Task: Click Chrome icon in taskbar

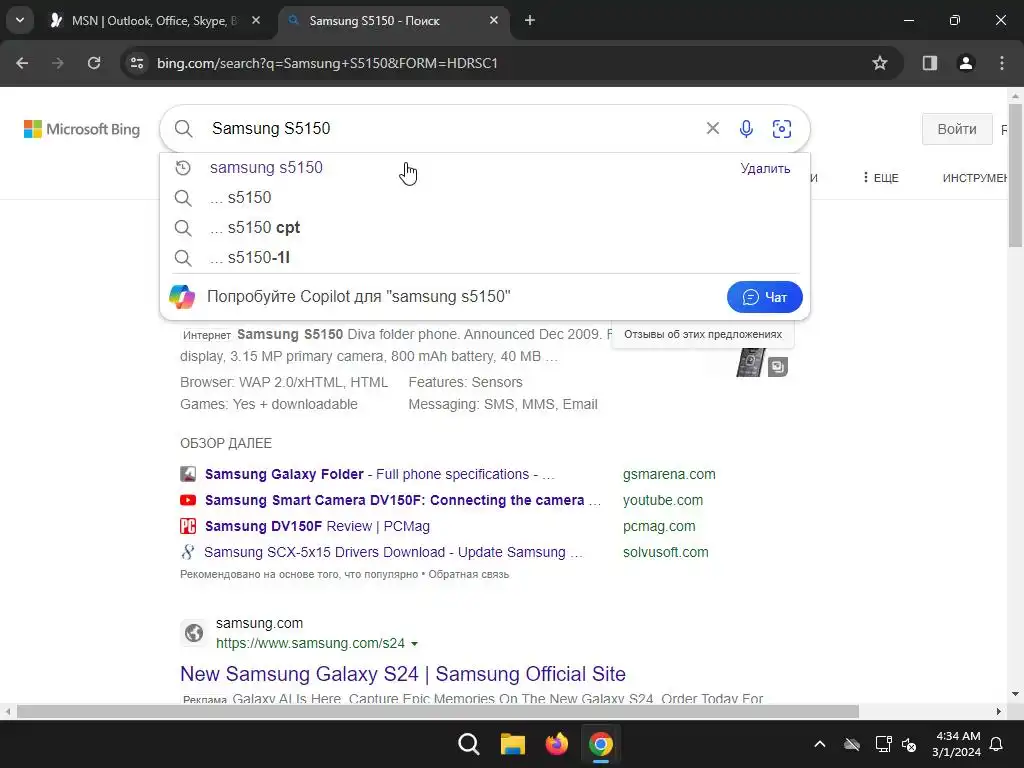Action: 601,744
